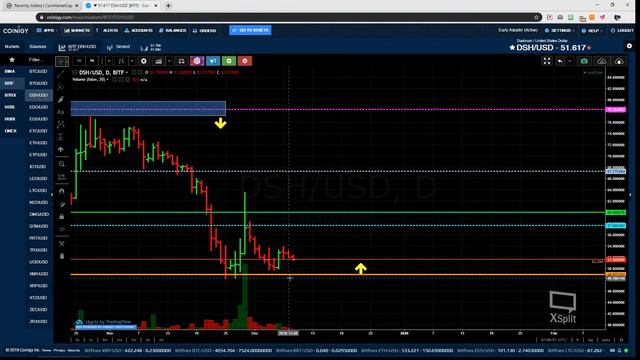Open the bar style dropdown arrow
The height and width of the screenshot is (360, 640).
tap(132, 61)
